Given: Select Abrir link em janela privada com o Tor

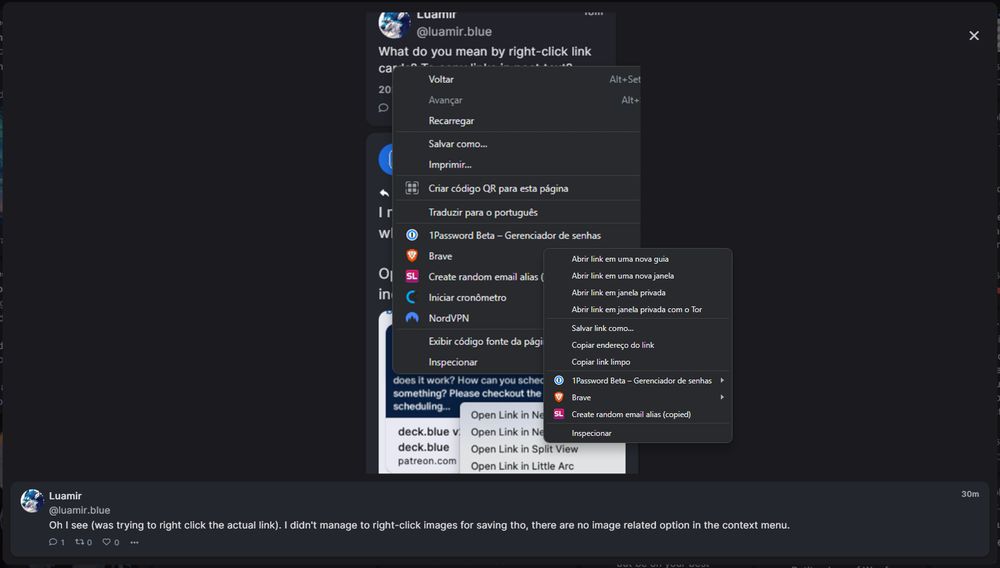Looking at the screenshot, I should [x=638, y=309].
